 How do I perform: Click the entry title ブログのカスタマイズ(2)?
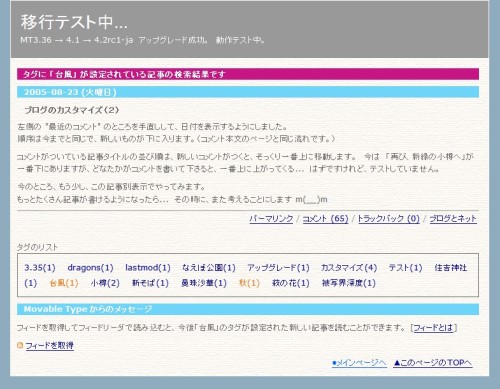[71, 110]
